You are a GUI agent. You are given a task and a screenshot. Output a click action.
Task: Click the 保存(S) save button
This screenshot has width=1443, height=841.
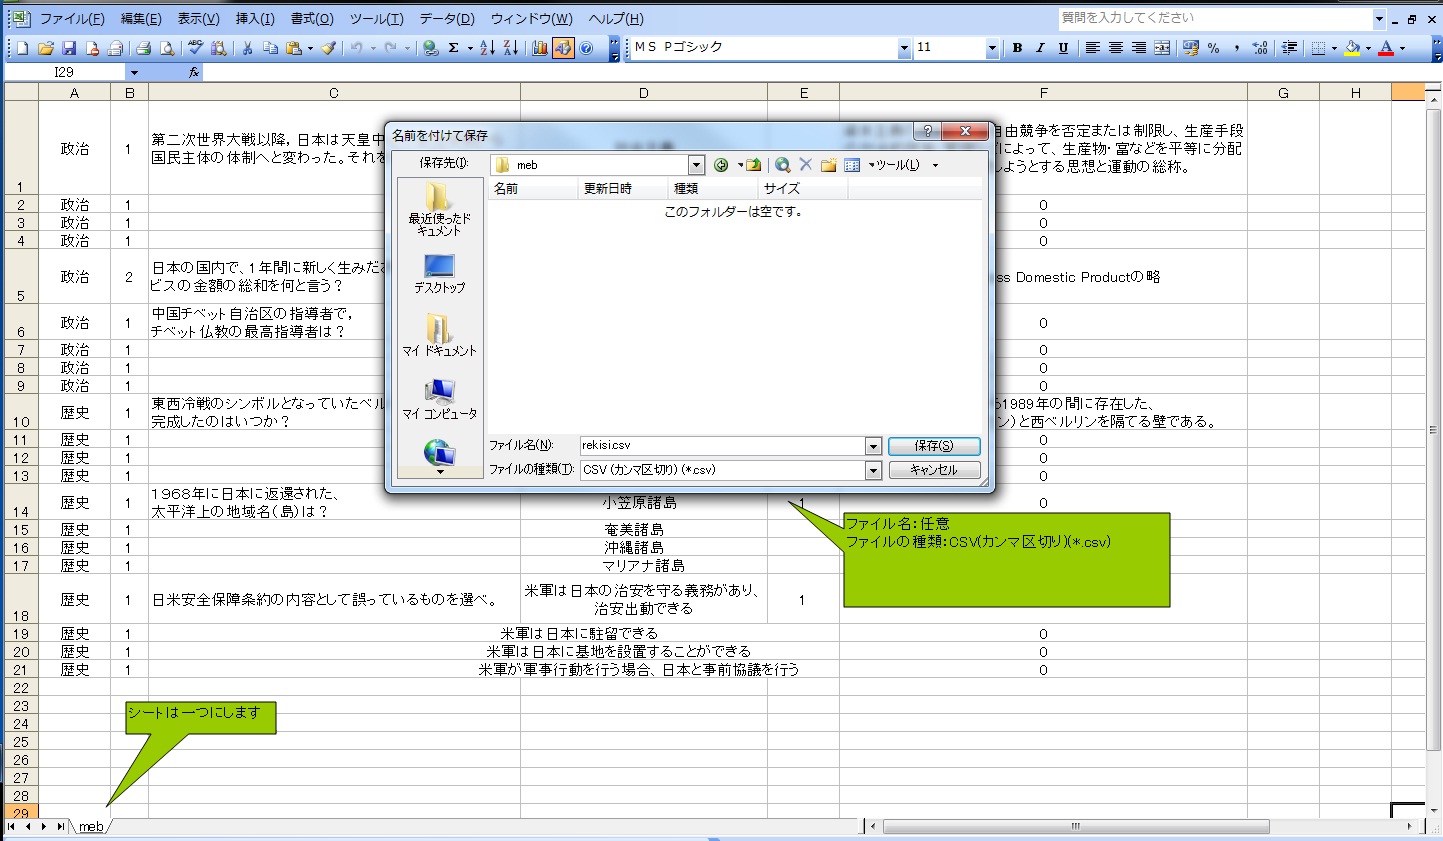933,446
